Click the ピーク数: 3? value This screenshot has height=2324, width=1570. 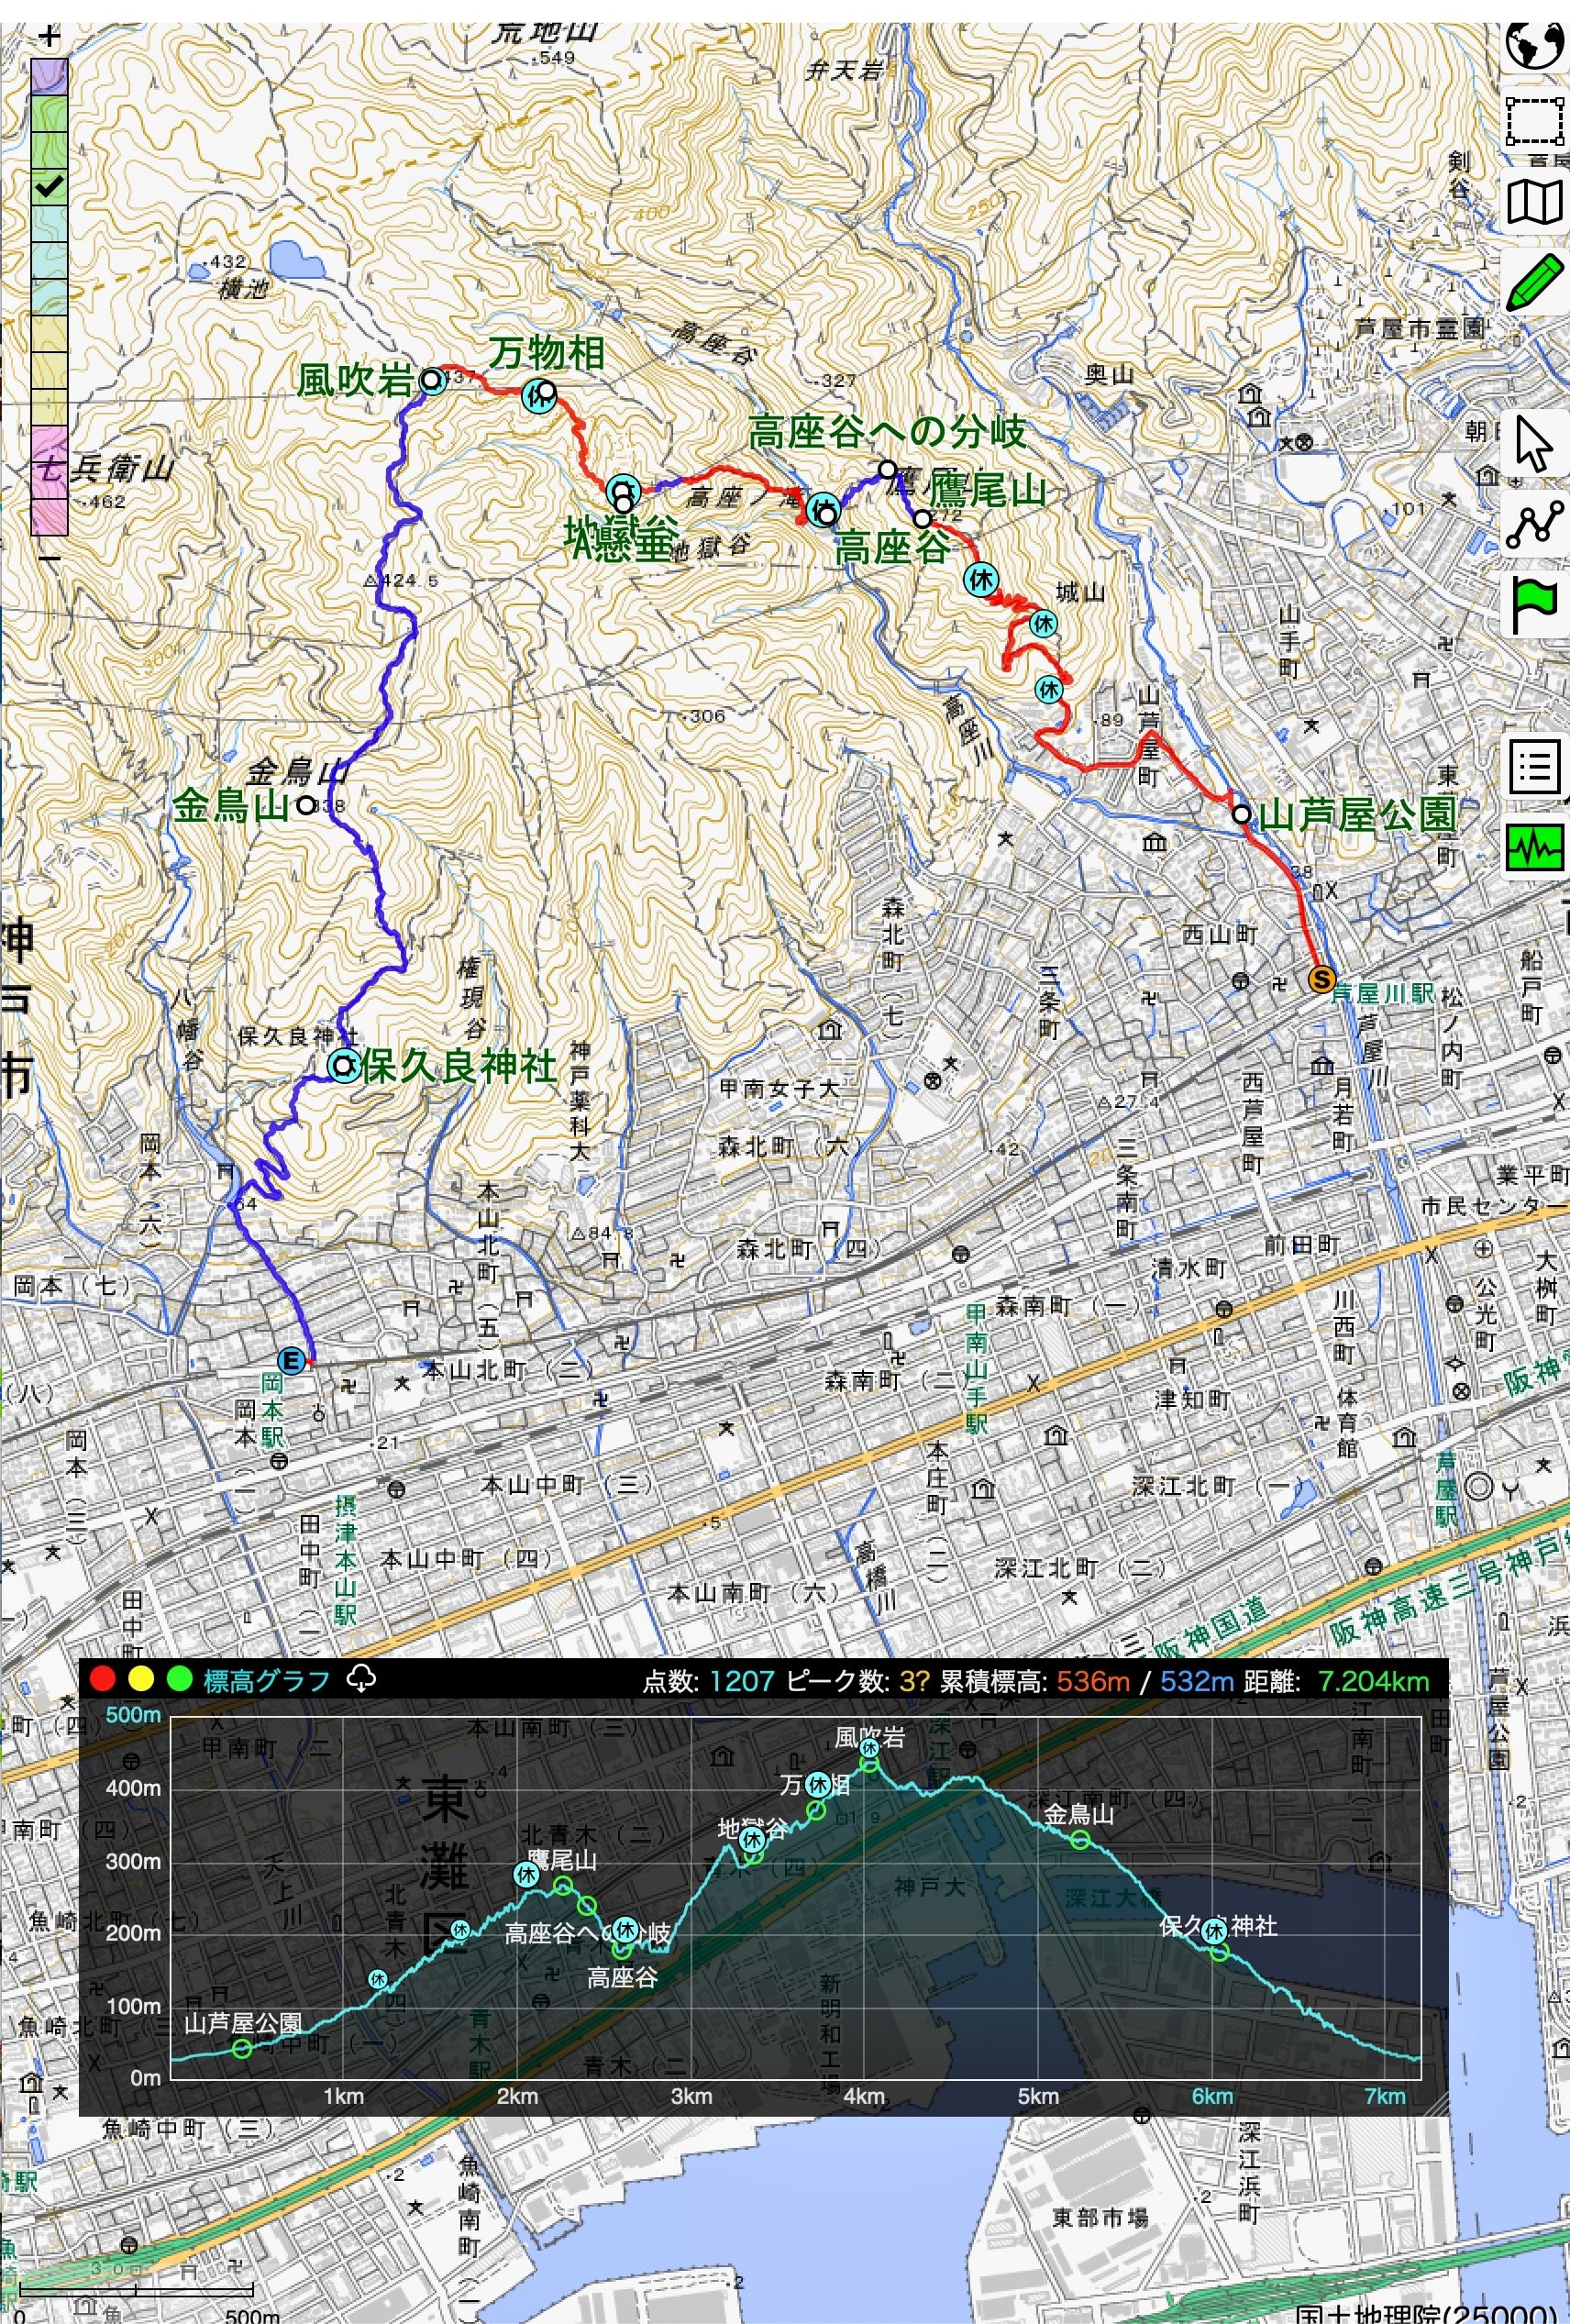(x=914, y=1681)
